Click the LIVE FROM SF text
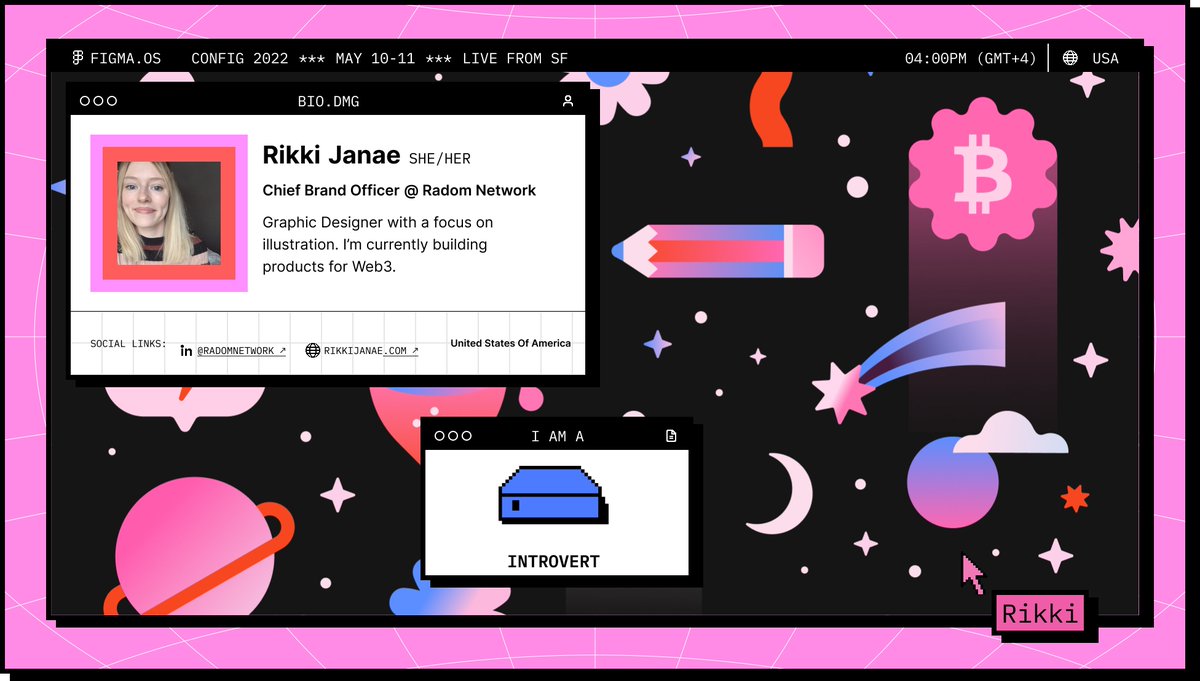Viewport: 1200px width, 681px height. (x=515, y=58)
